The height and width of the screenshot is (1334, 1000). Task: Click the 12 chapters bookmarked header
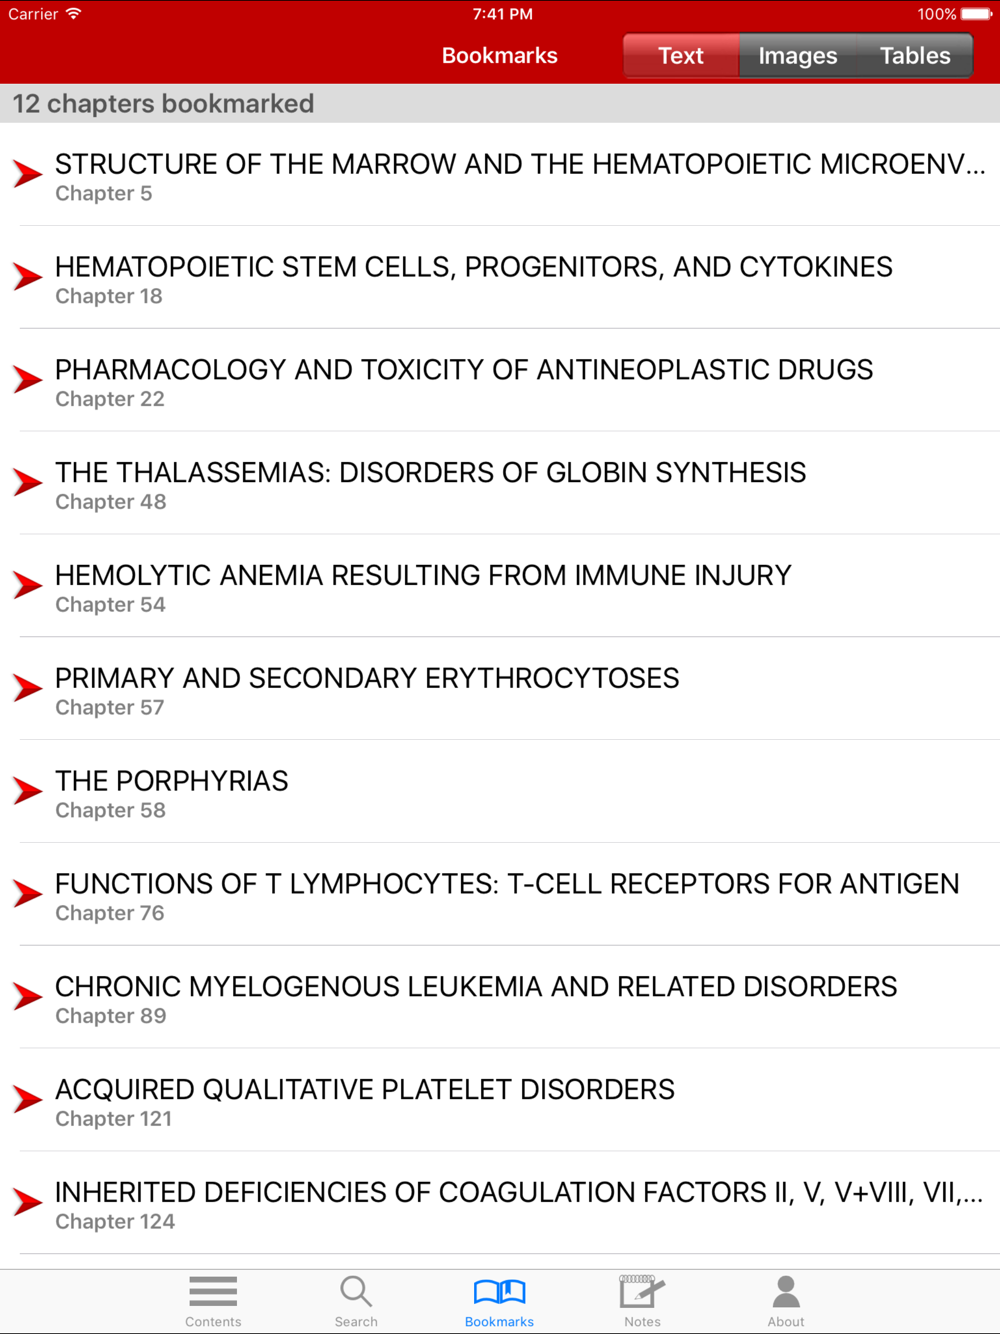click(163, 104)
